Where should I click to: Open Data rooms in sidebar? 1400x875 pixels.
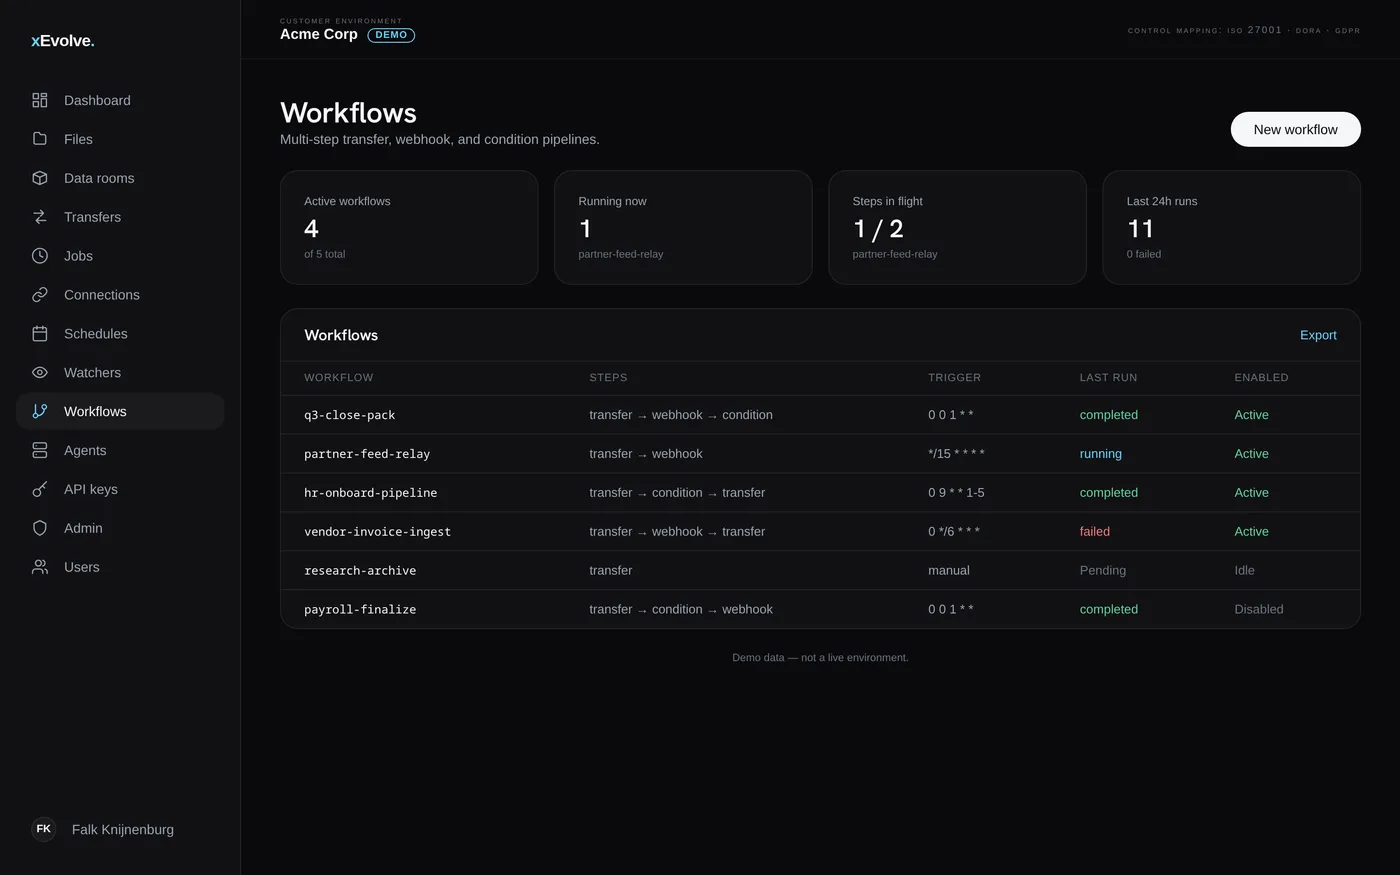[120, 178]
